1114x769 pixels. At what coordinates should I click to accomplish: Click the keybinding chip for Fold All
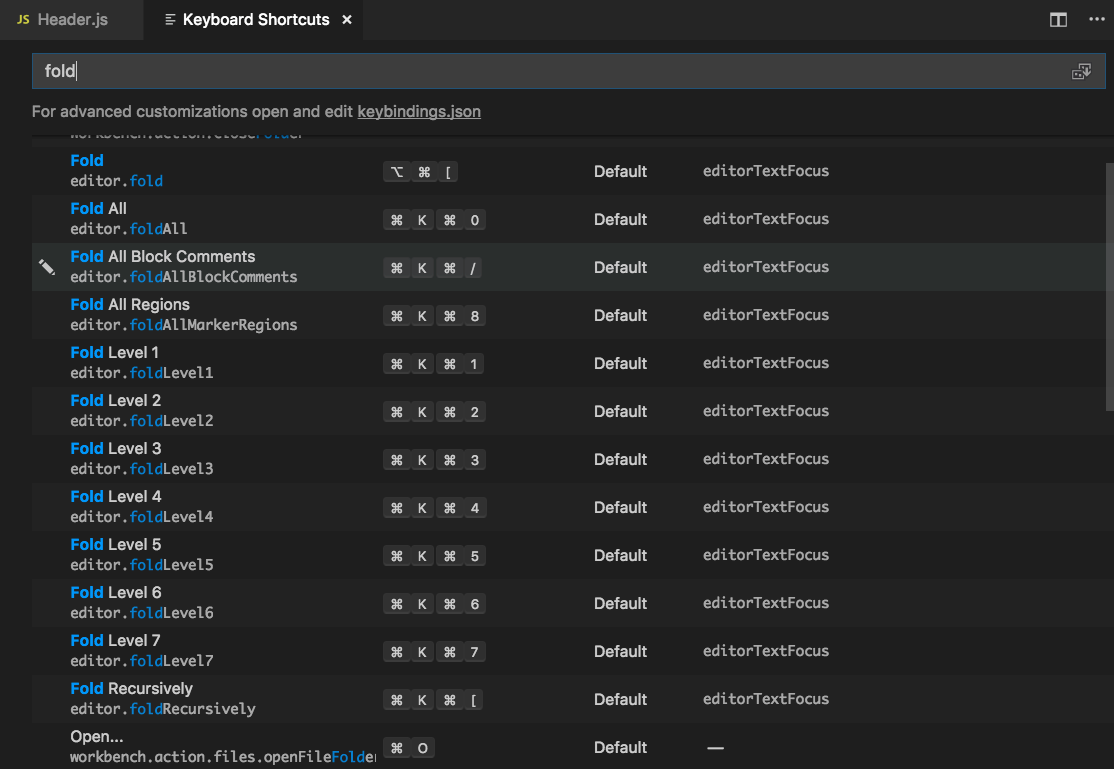pos(434,219)
